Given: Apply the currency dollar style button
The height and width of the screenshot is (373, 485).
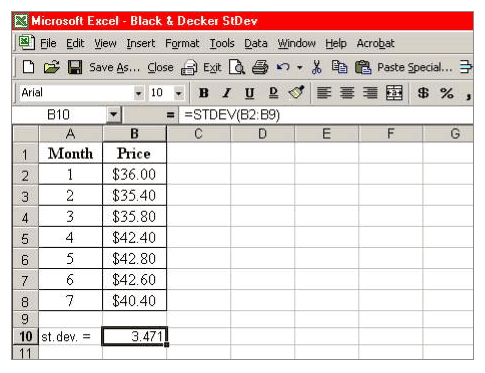Looking at the screenshot, I should (423, 93).
